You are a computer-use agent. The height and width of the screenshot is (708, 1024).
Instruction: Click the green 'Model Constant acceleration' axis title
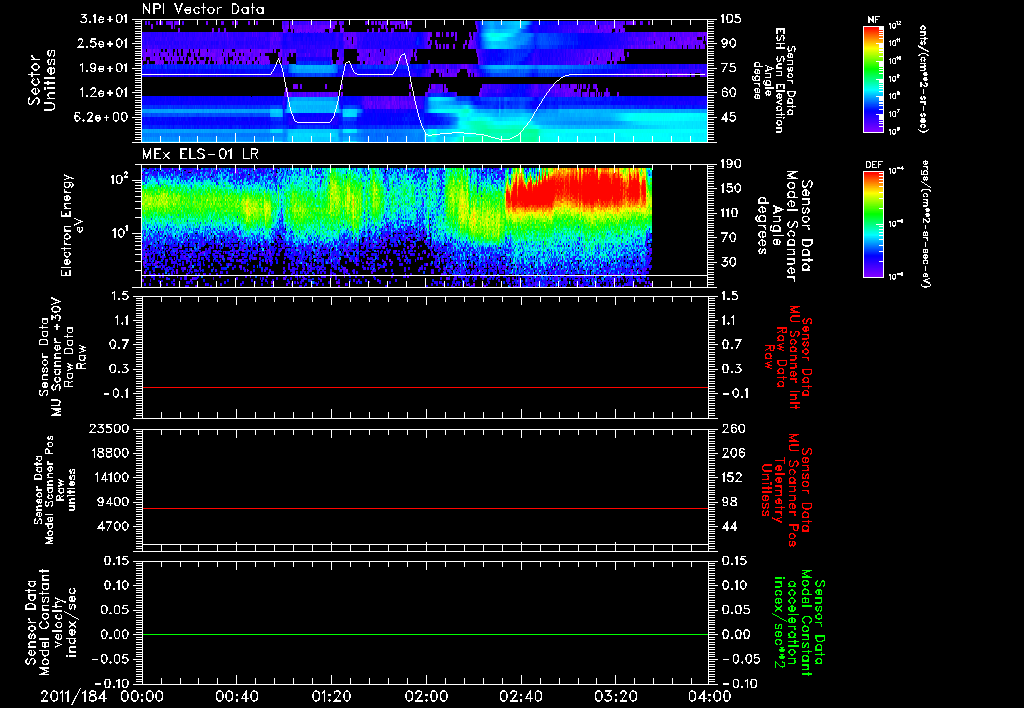799,622
